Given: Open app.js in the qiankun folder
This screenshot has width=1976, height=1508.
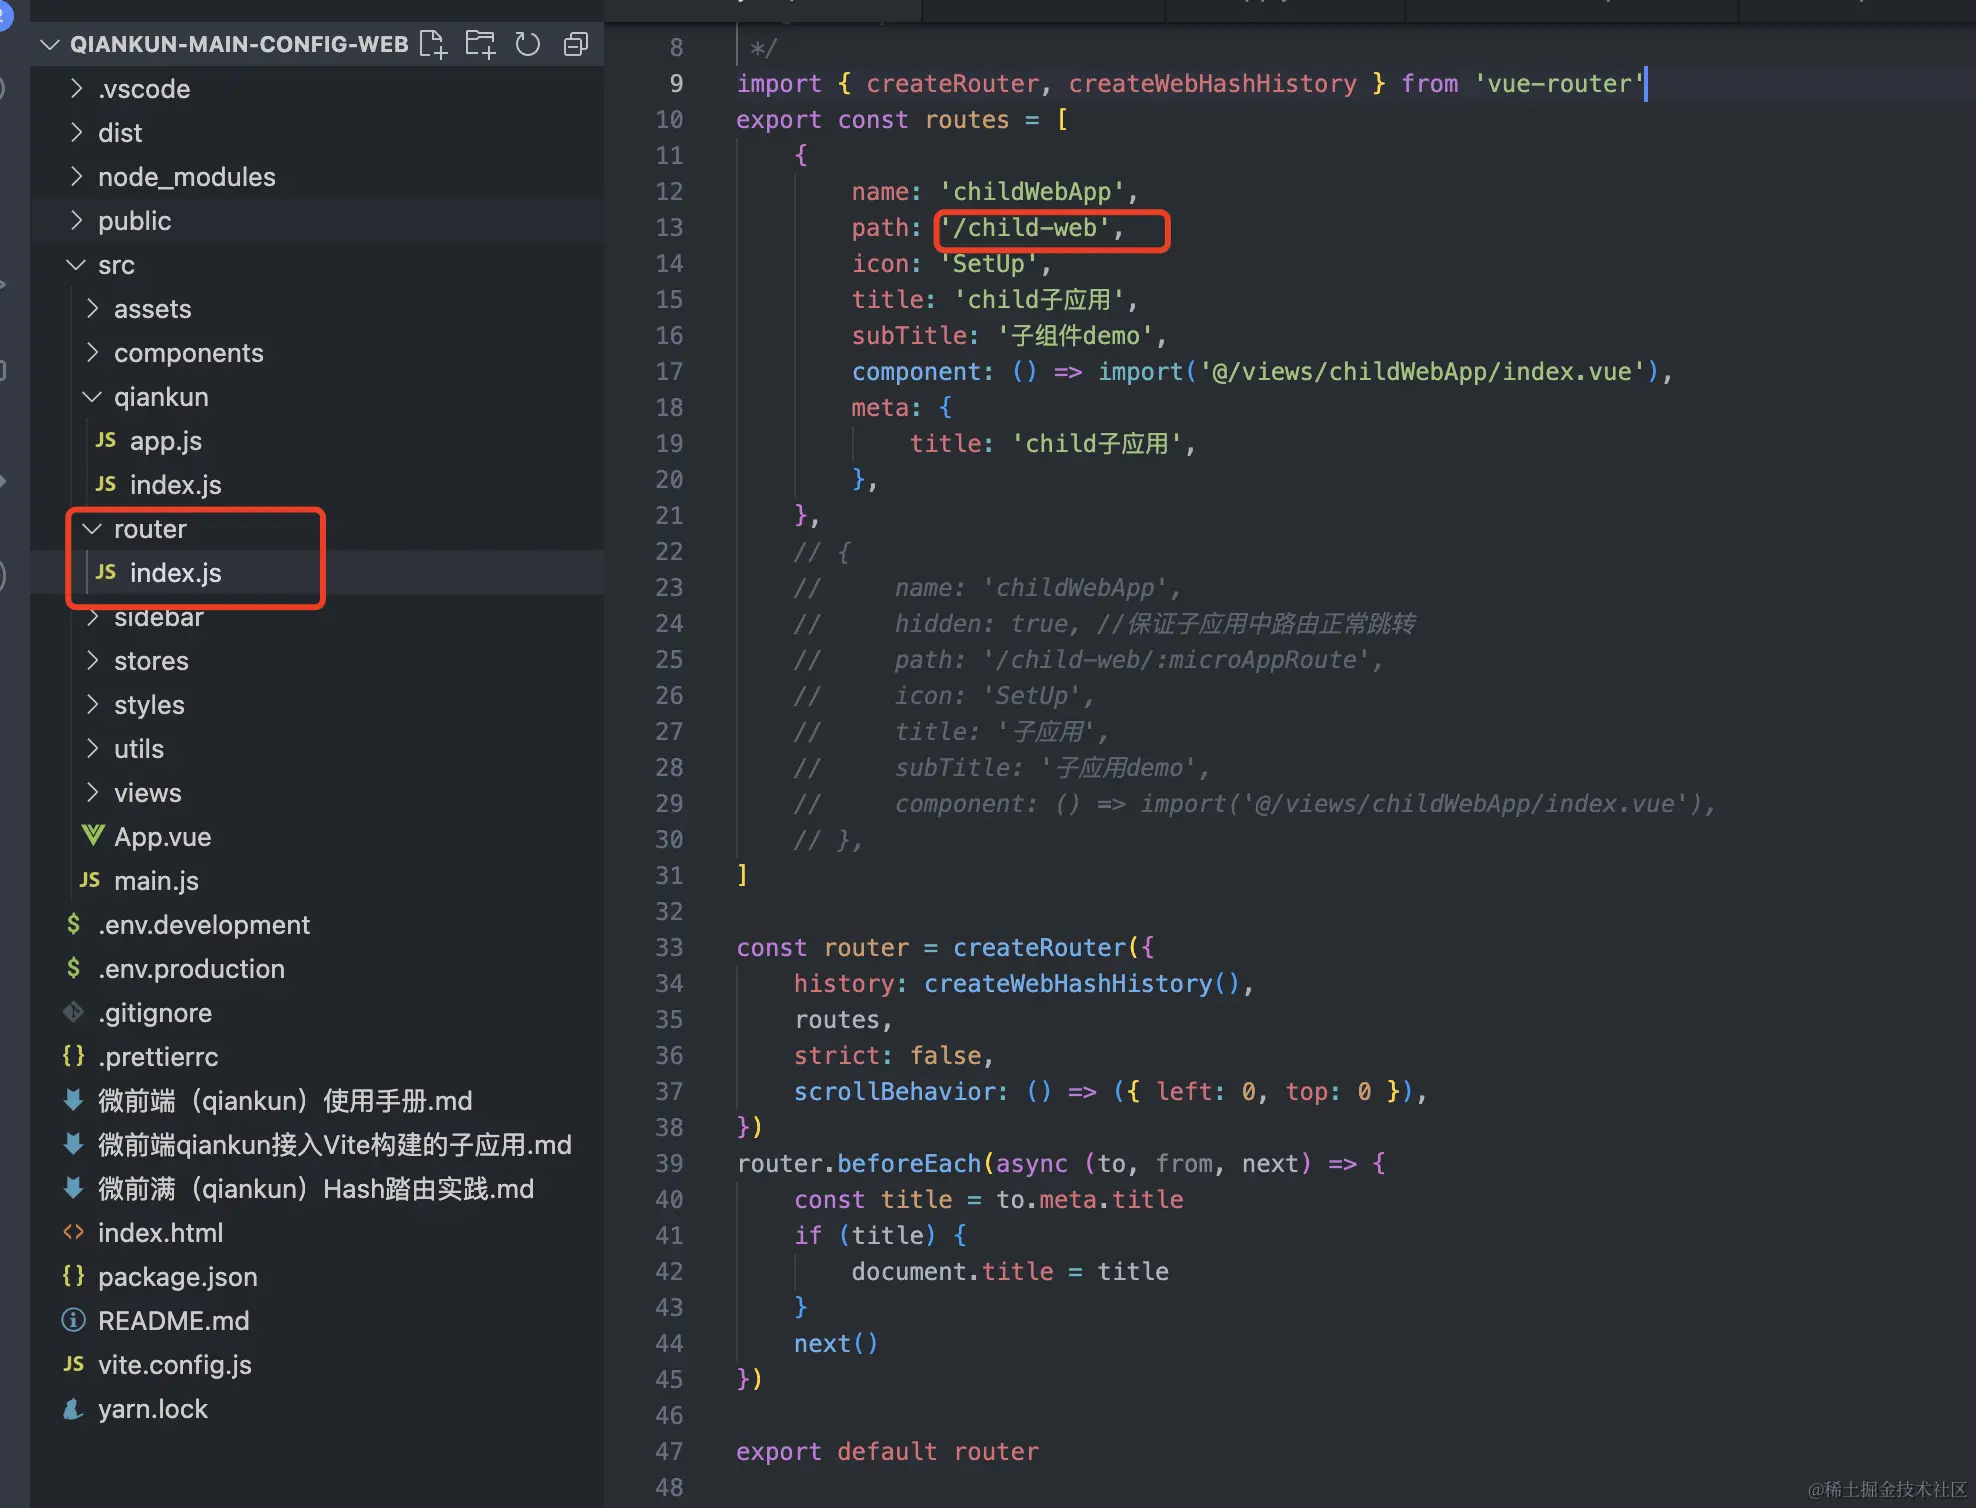Looking at the screenshot, I should [165, 441].
